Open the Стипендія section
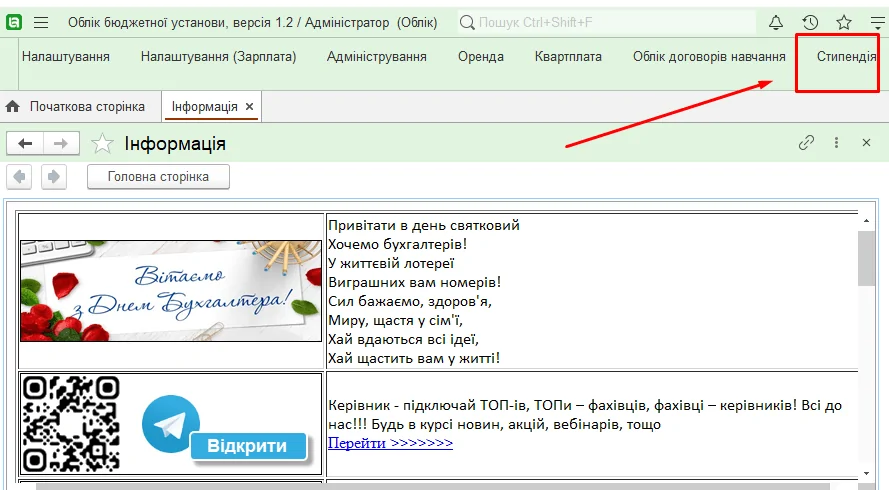The height and width of the screenshot is (490, 889). coord(846,57)
